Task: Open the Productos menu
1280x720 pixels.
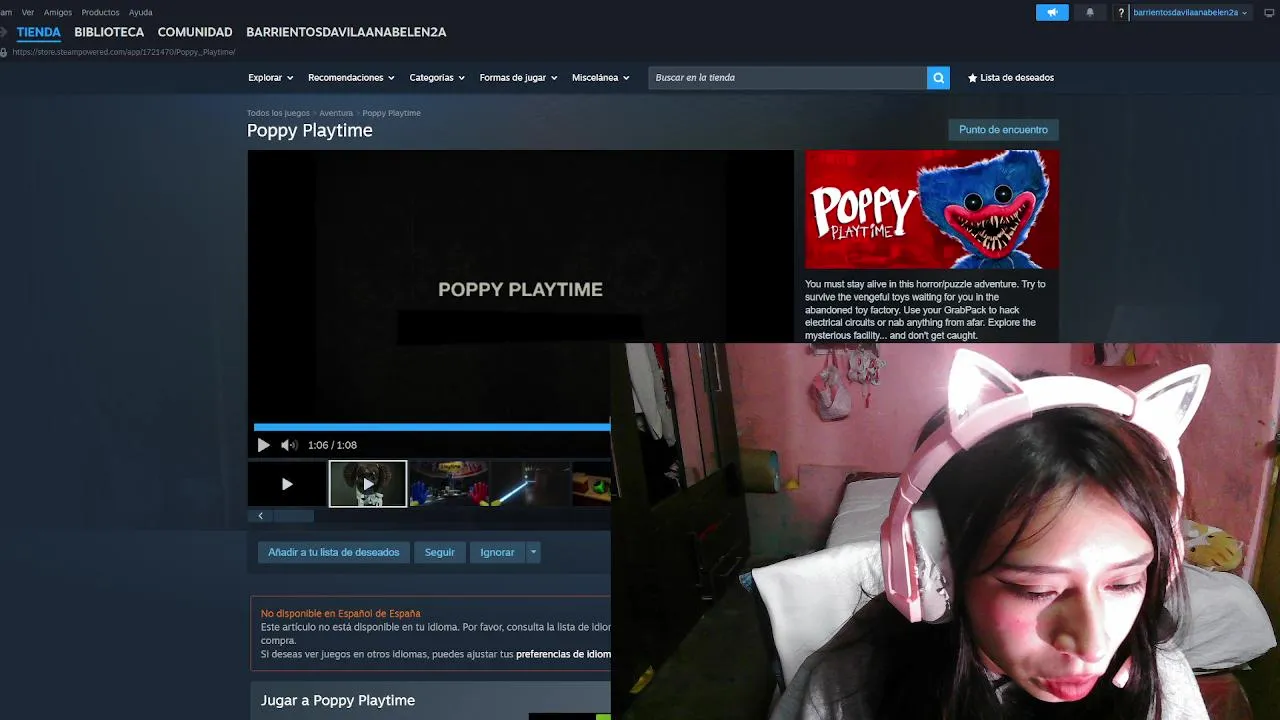Action: (100, 12)
